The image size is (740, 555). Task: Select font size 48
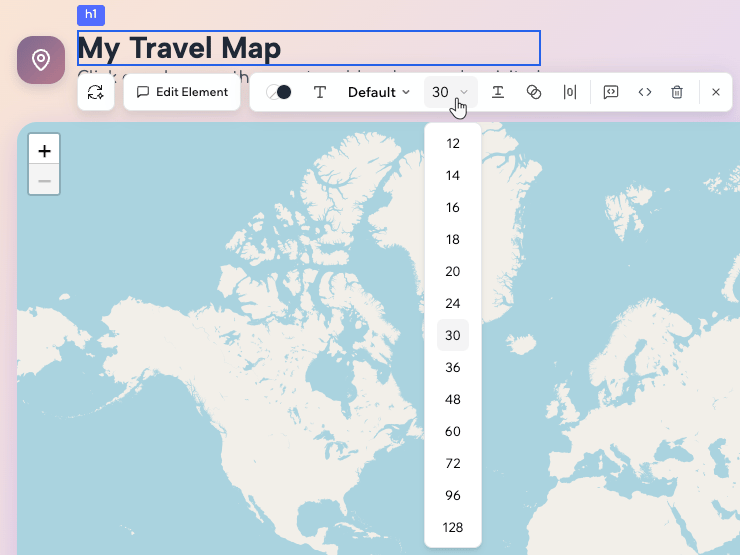coord(453,400)
